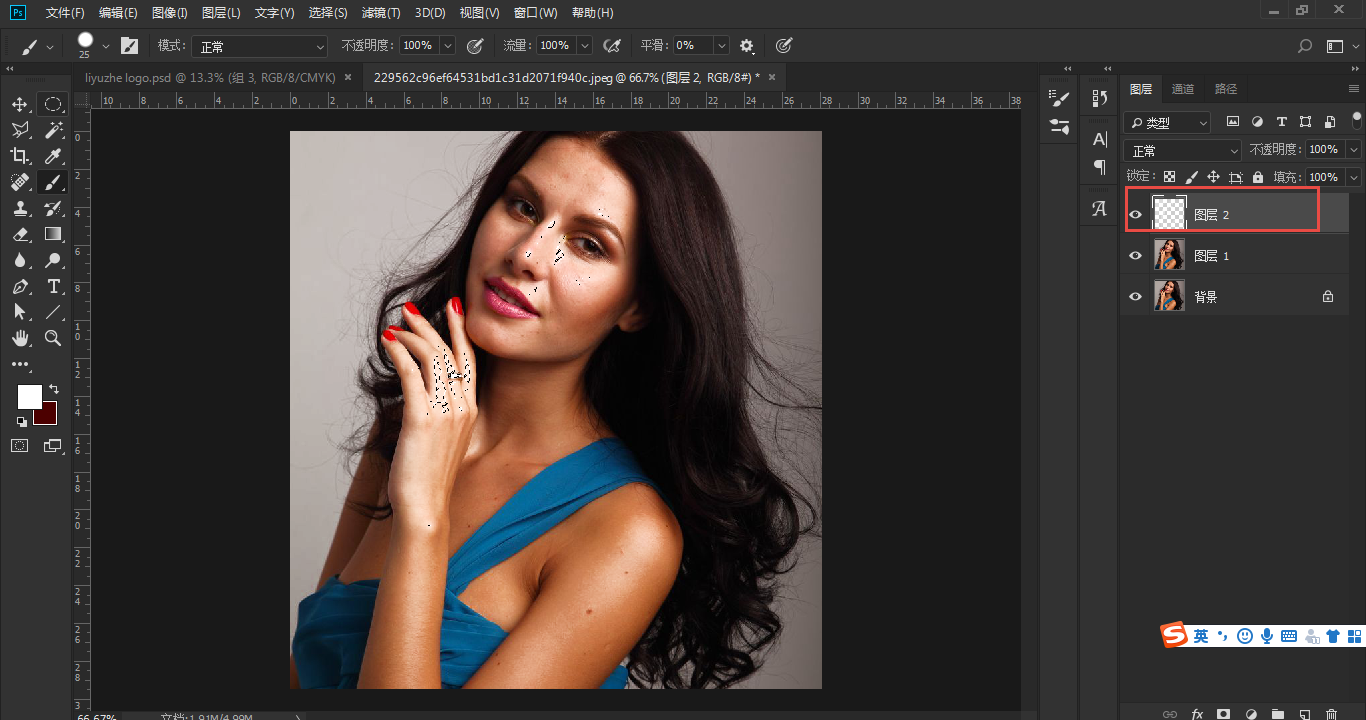The image size is (1366, 720).
Task: Open the 类型 layer filter dropdown
Action: pyautogui.click(x=1167, y=122)
